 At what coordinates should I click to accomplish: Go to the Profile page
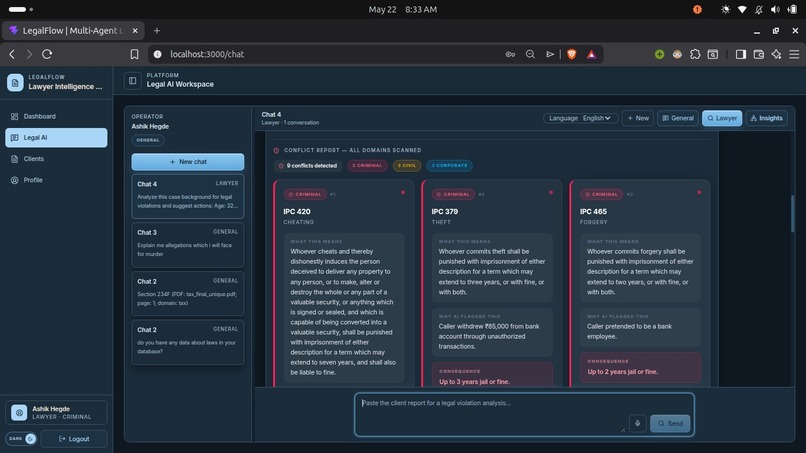[56, 180]
